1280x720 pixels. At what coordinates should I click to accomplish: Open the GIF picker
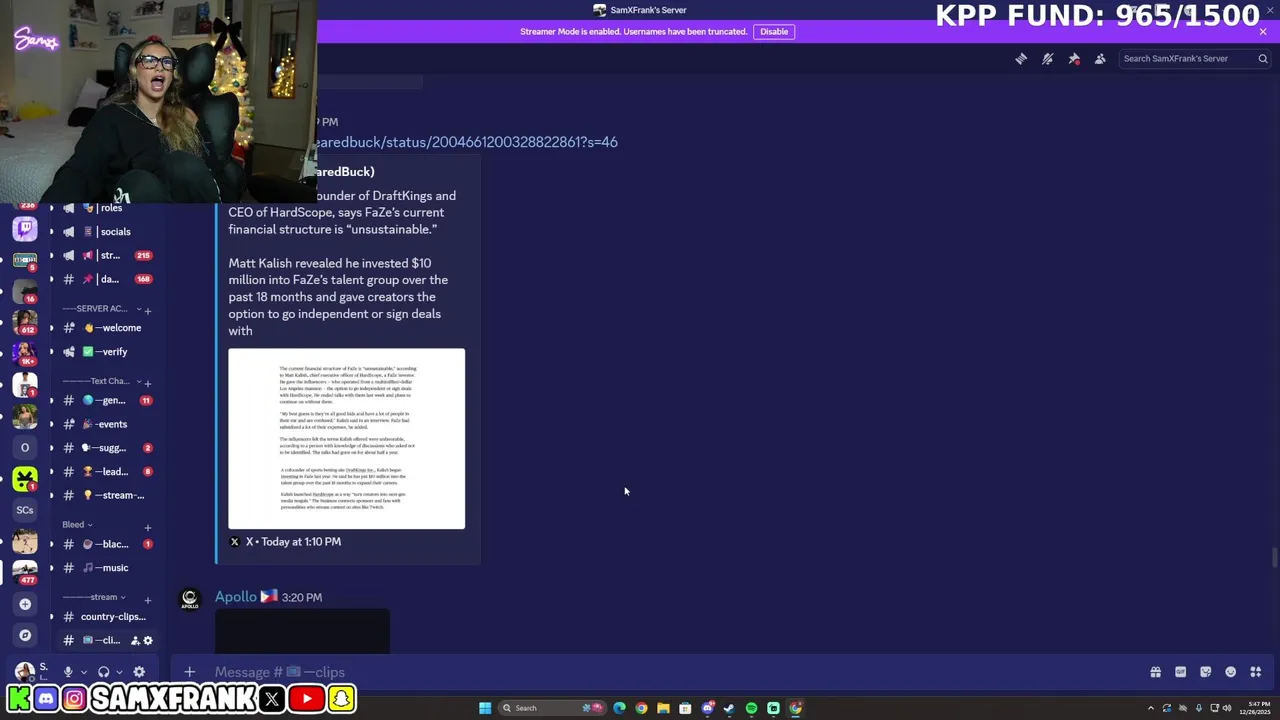click(x=1180, y=672)
